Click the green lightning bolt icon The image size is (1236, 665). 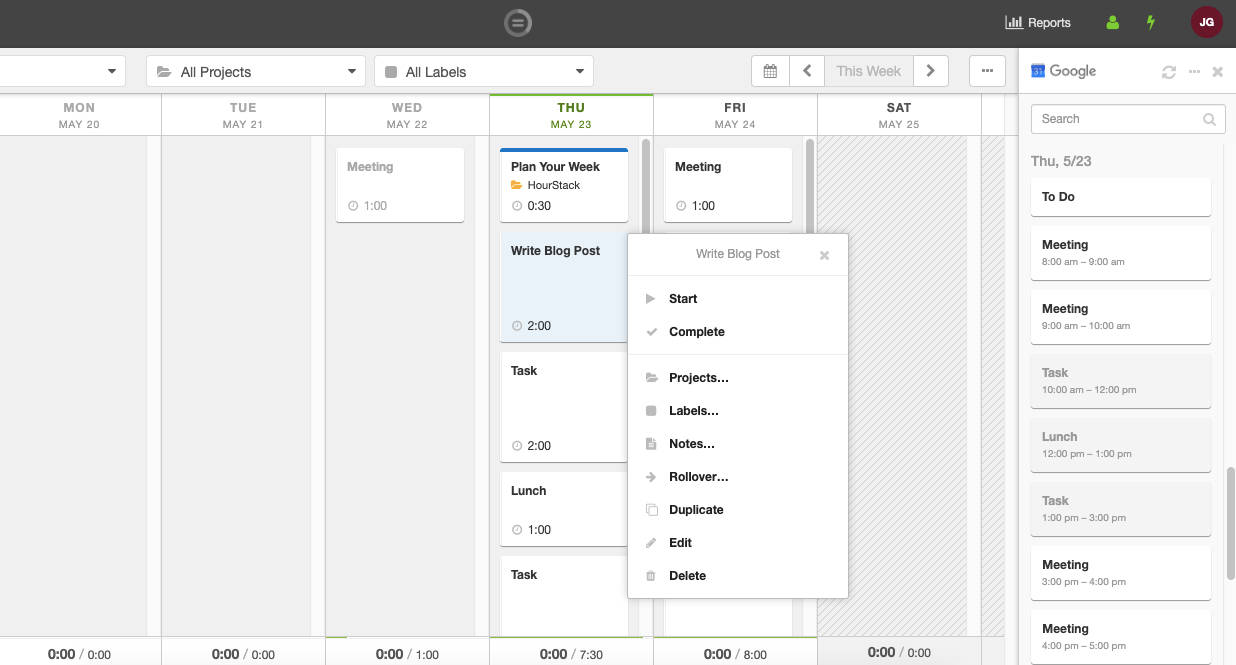click(1151, 22)
